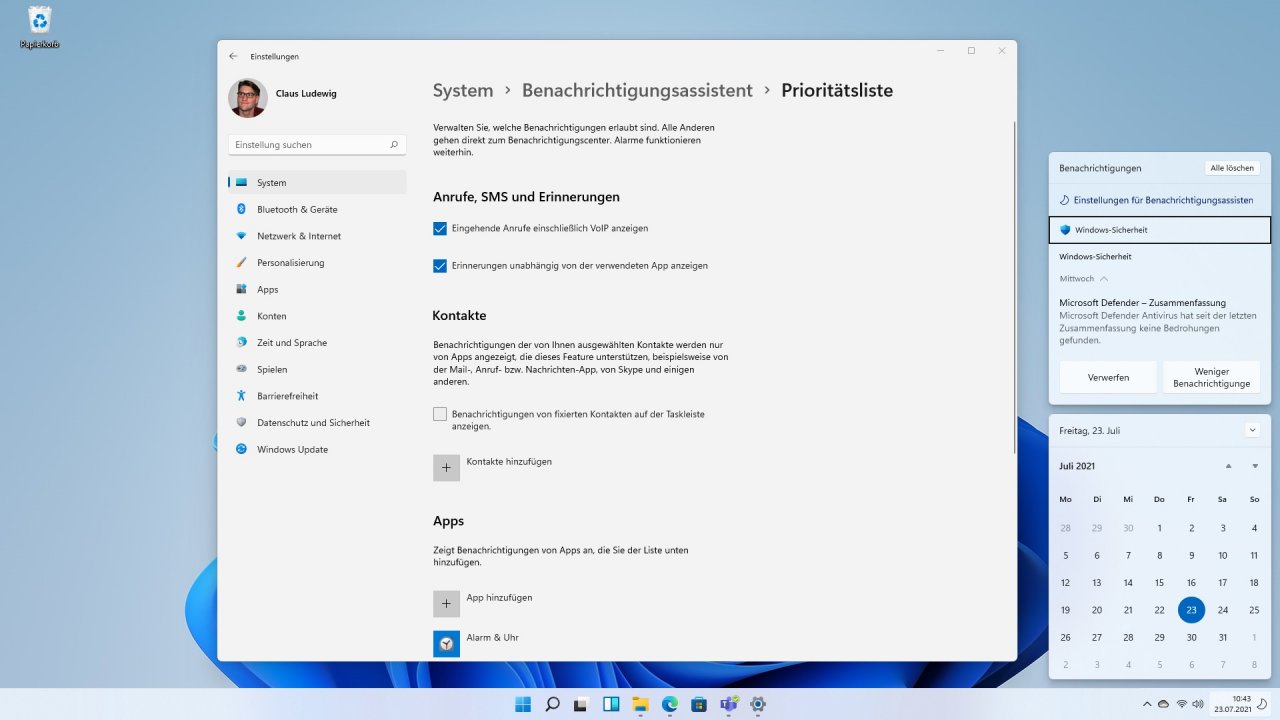Click the plus button for Kontakte hinzufügen
The width and height of the screenshot is (1280, 720).
pos(446,468)
